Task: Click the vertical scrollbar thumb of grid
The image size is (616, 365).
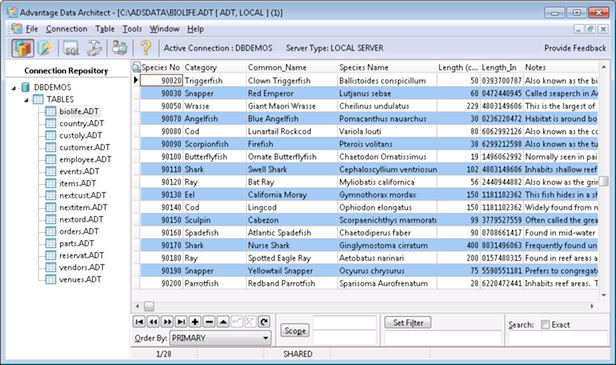Action: point(604,181)
